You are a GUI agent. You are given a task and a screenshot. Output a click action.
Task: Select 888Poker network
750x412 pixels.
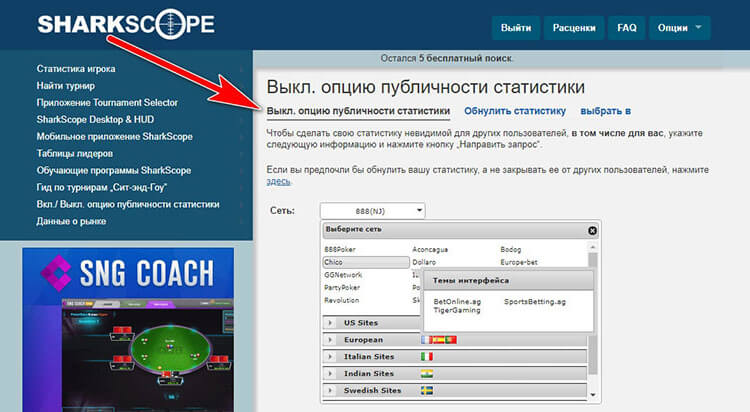click(340, 249)
